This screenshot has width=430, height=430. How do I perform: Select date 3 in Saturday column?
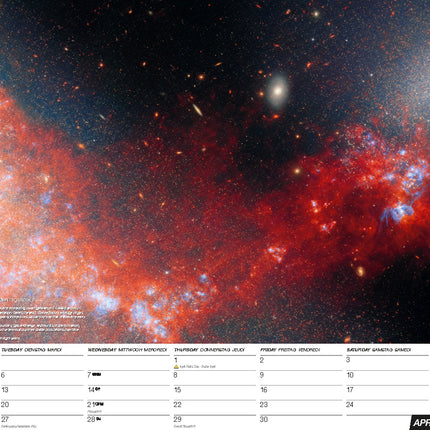pyautogui.click(x=348, y=360)
